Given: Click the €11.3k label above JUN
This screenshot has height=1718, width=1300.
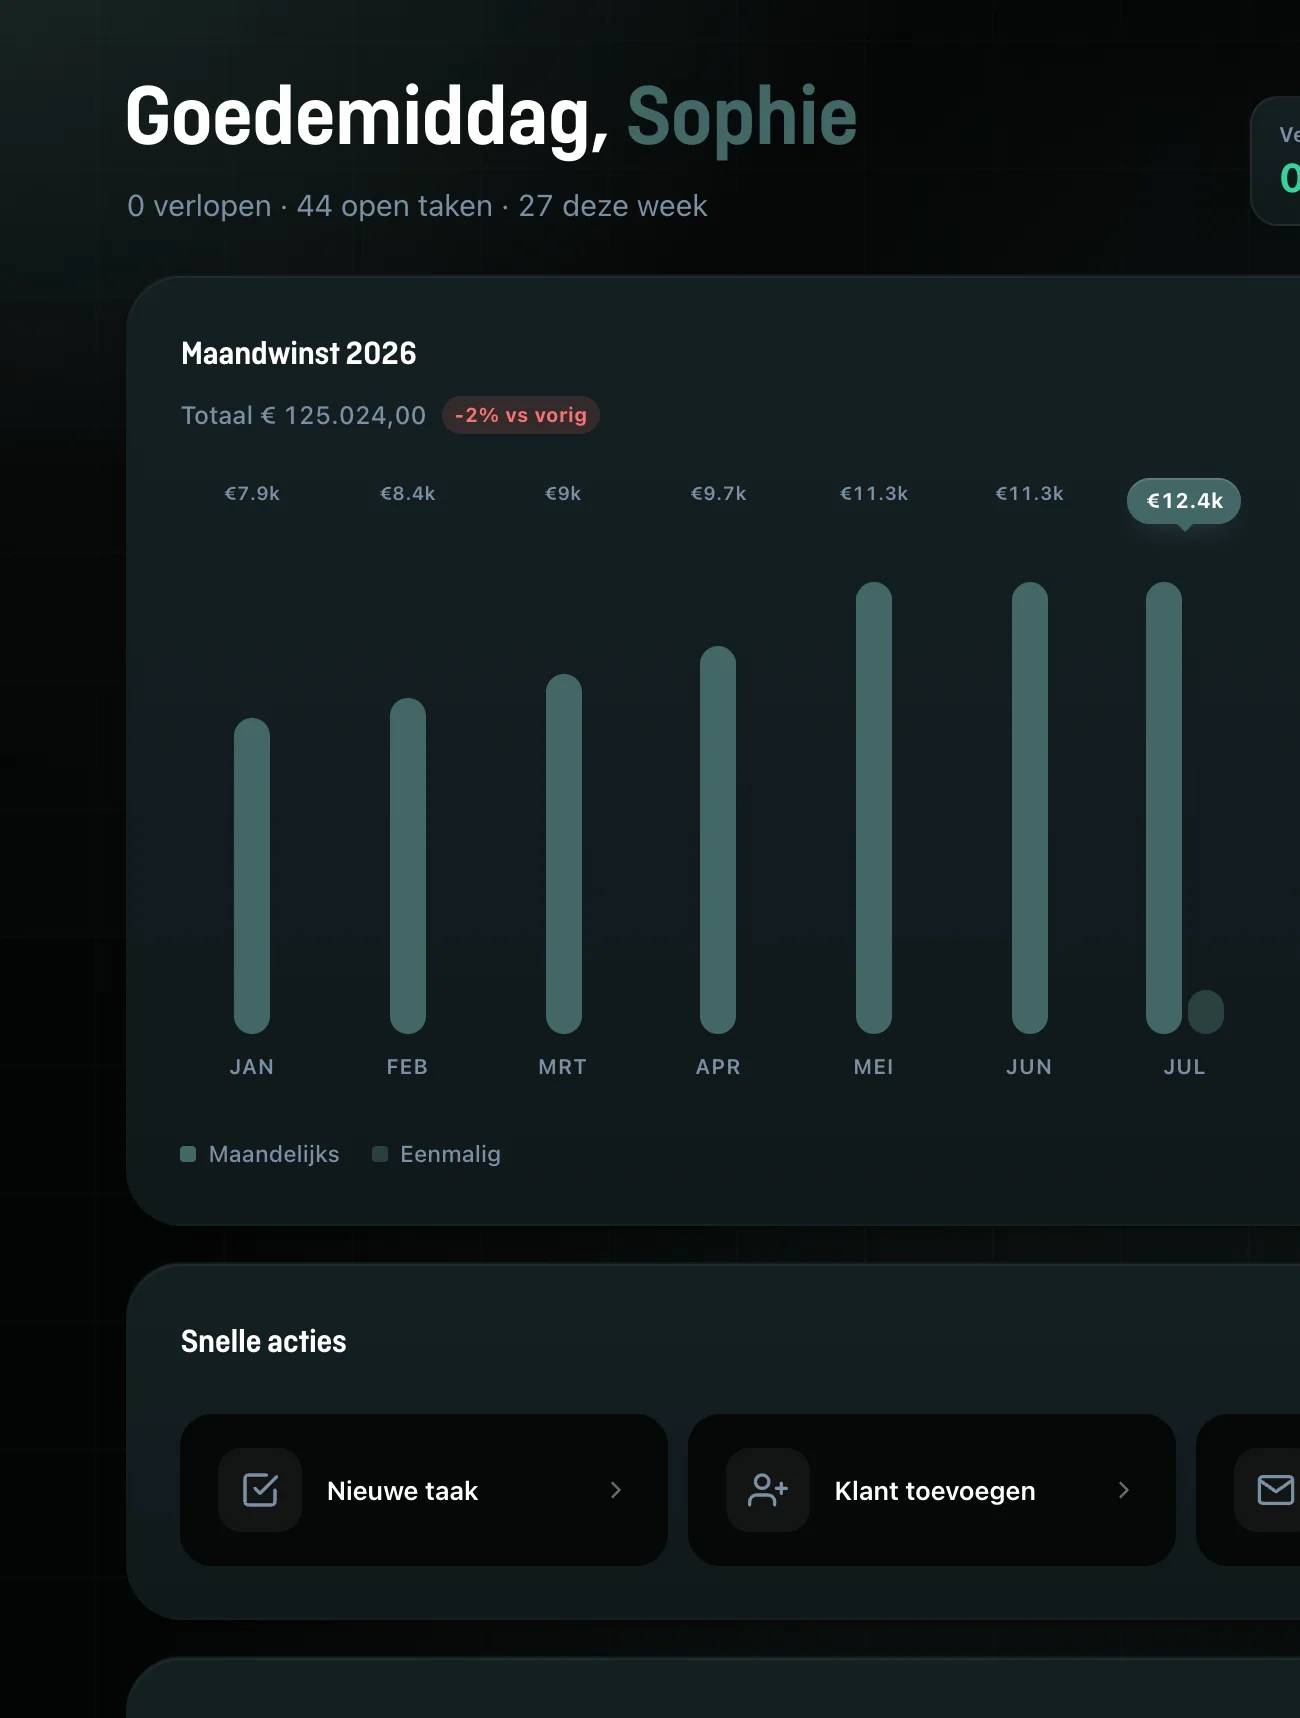Looking at the screenshot, I should click(x=1030, y=493).
